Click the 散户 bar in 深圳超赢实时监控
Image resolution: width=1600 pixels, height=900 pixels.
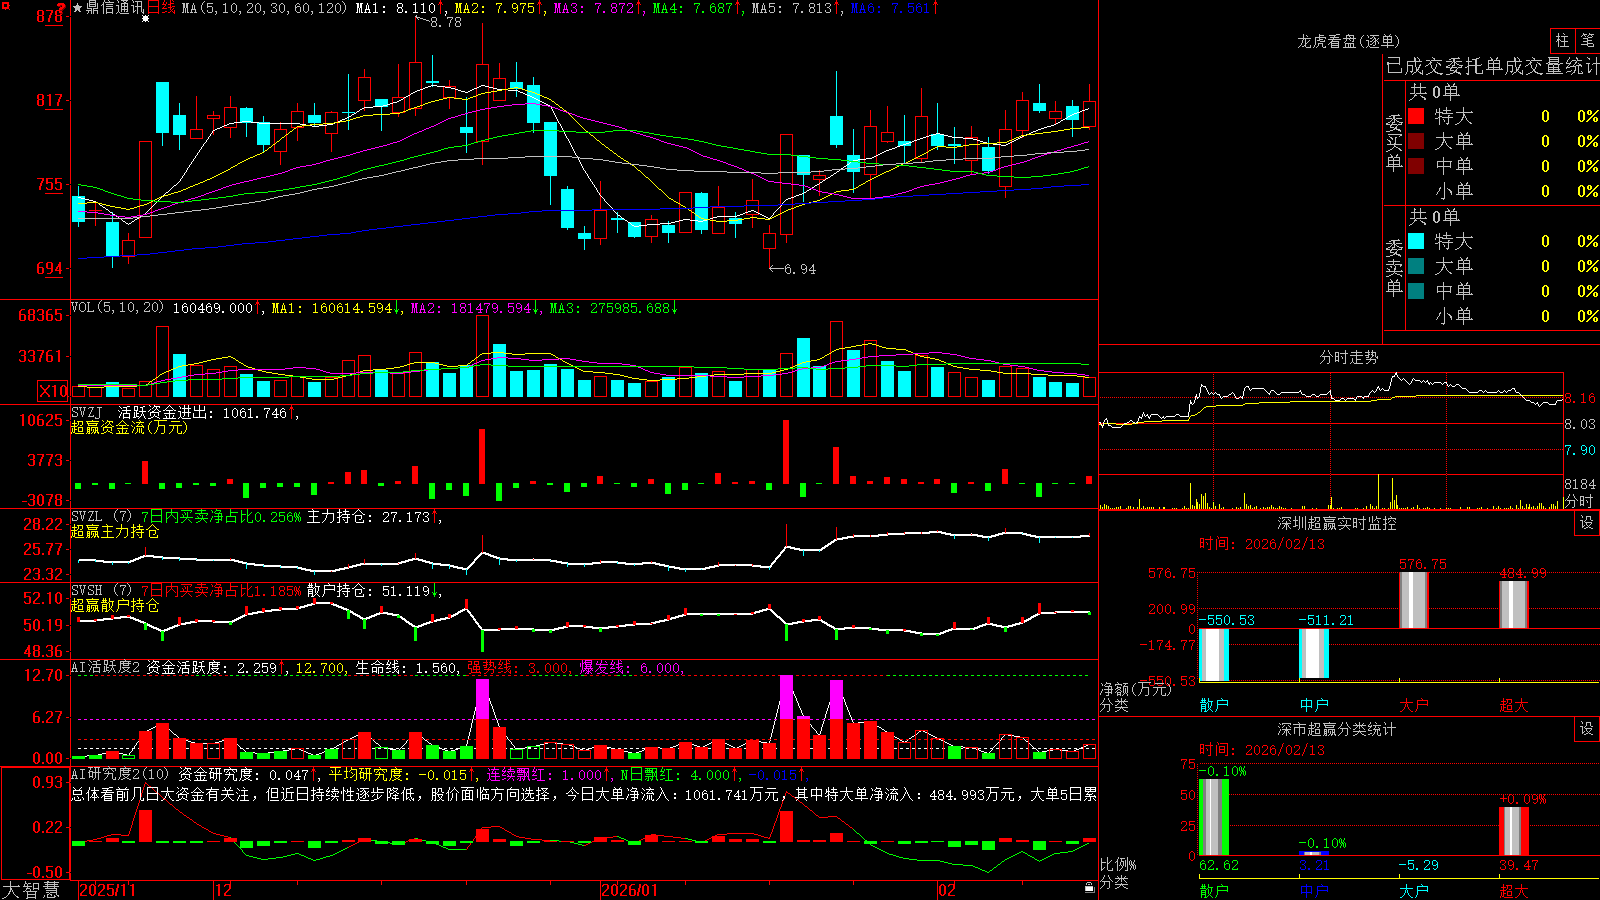pos(1213,655)
